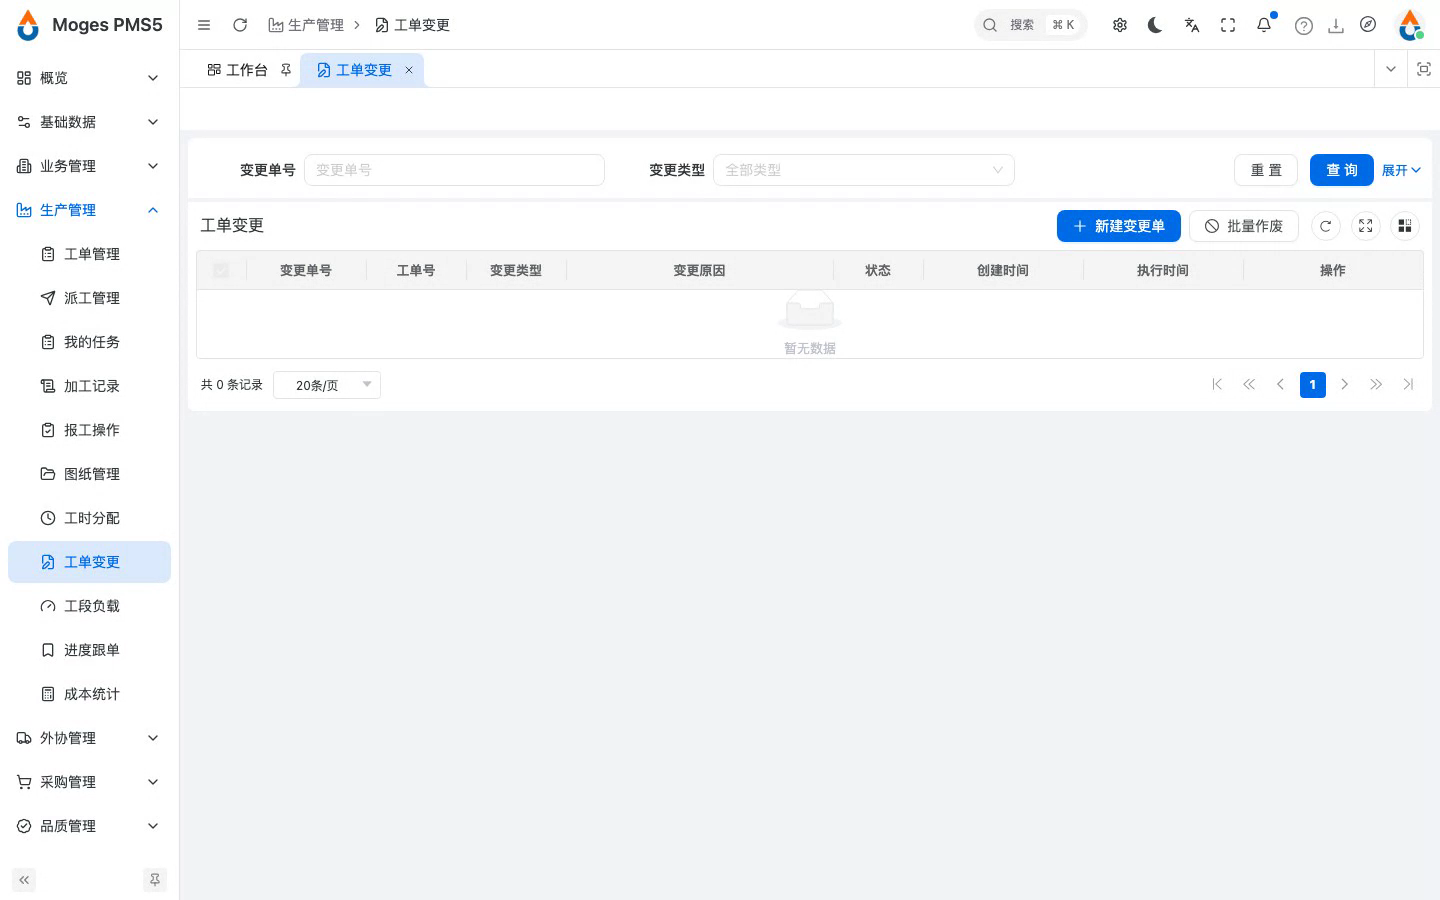Unpin the 工作台 tab
This screenshot has height=900, width=1440.
(286, 70)
